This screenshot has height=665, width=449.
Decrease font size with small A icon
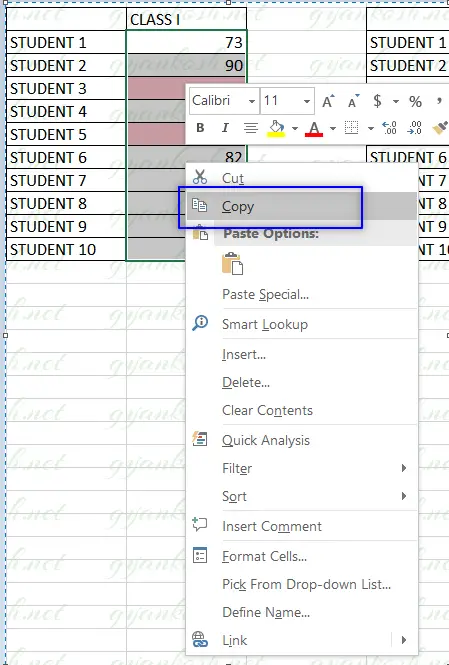(353, 101)
